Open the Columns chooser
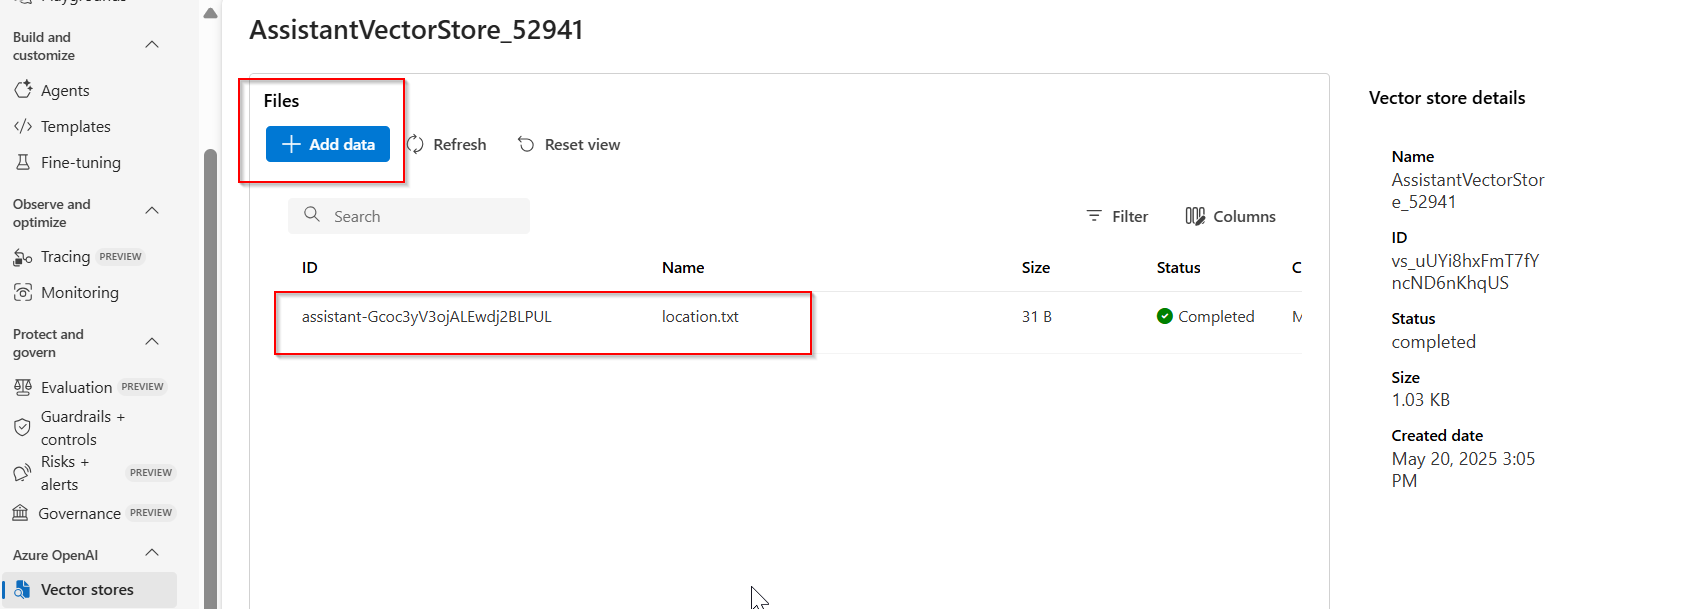Image resolution: width=1701 pixels, height=609 pixels. click(x=1230, y=216)
